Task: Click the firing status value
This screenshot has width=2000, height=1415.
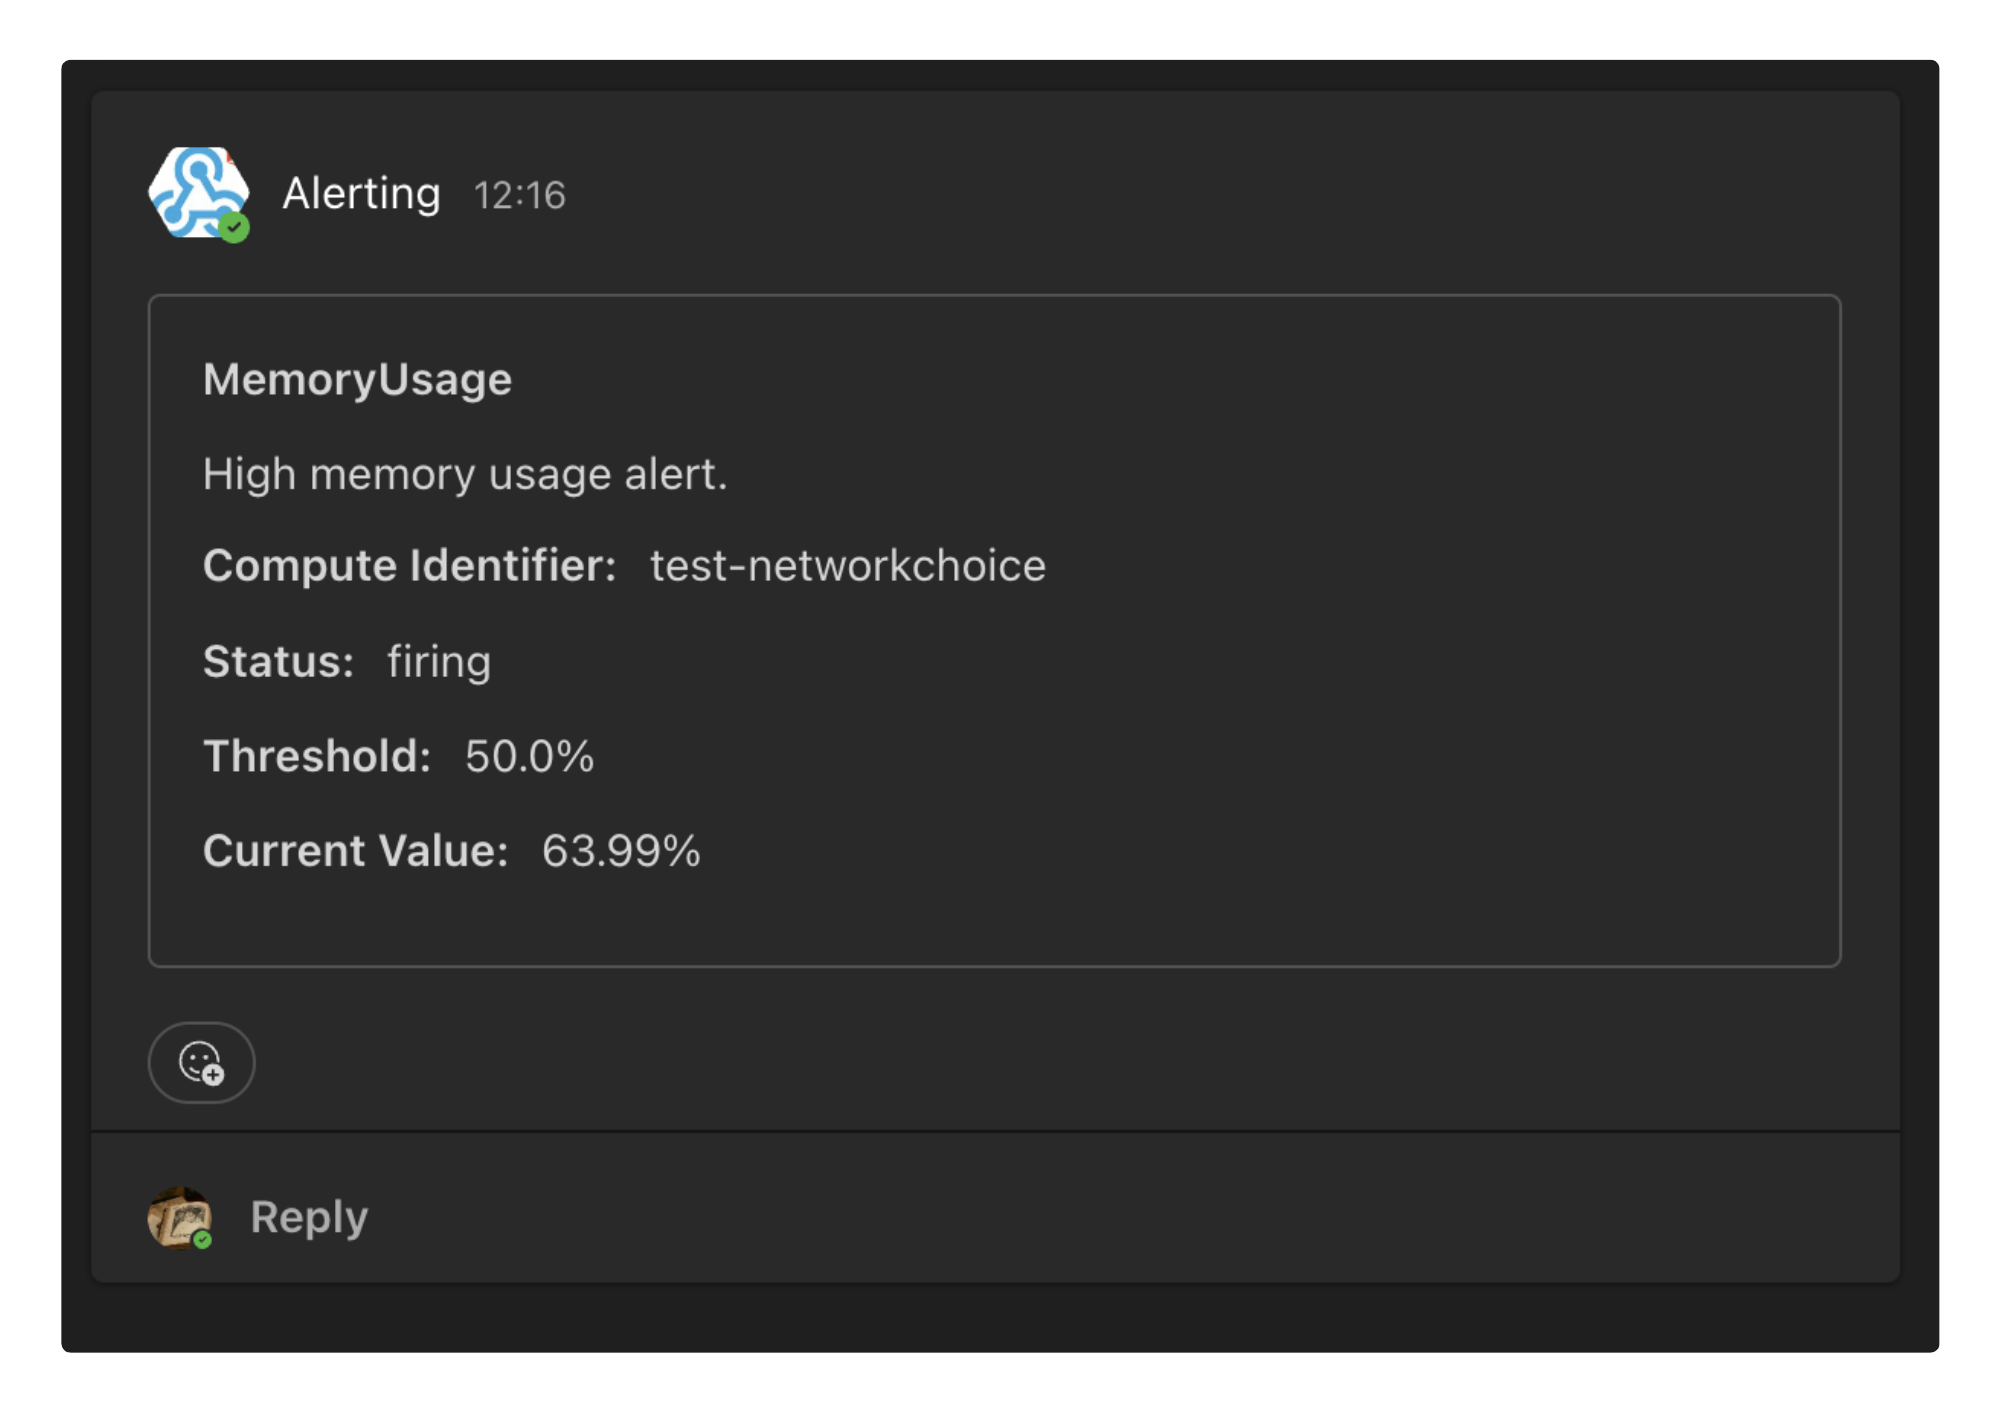Action: 439,662
